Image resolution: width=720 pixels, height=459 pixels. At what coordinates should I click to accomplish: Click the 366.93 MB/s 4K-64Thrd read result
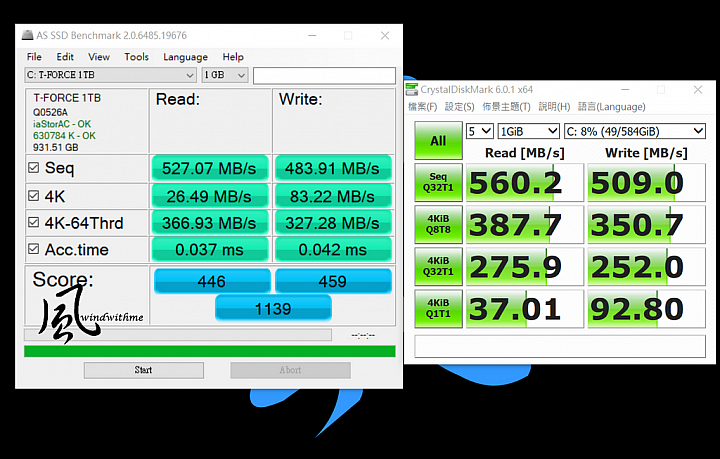tap(209, 223)
